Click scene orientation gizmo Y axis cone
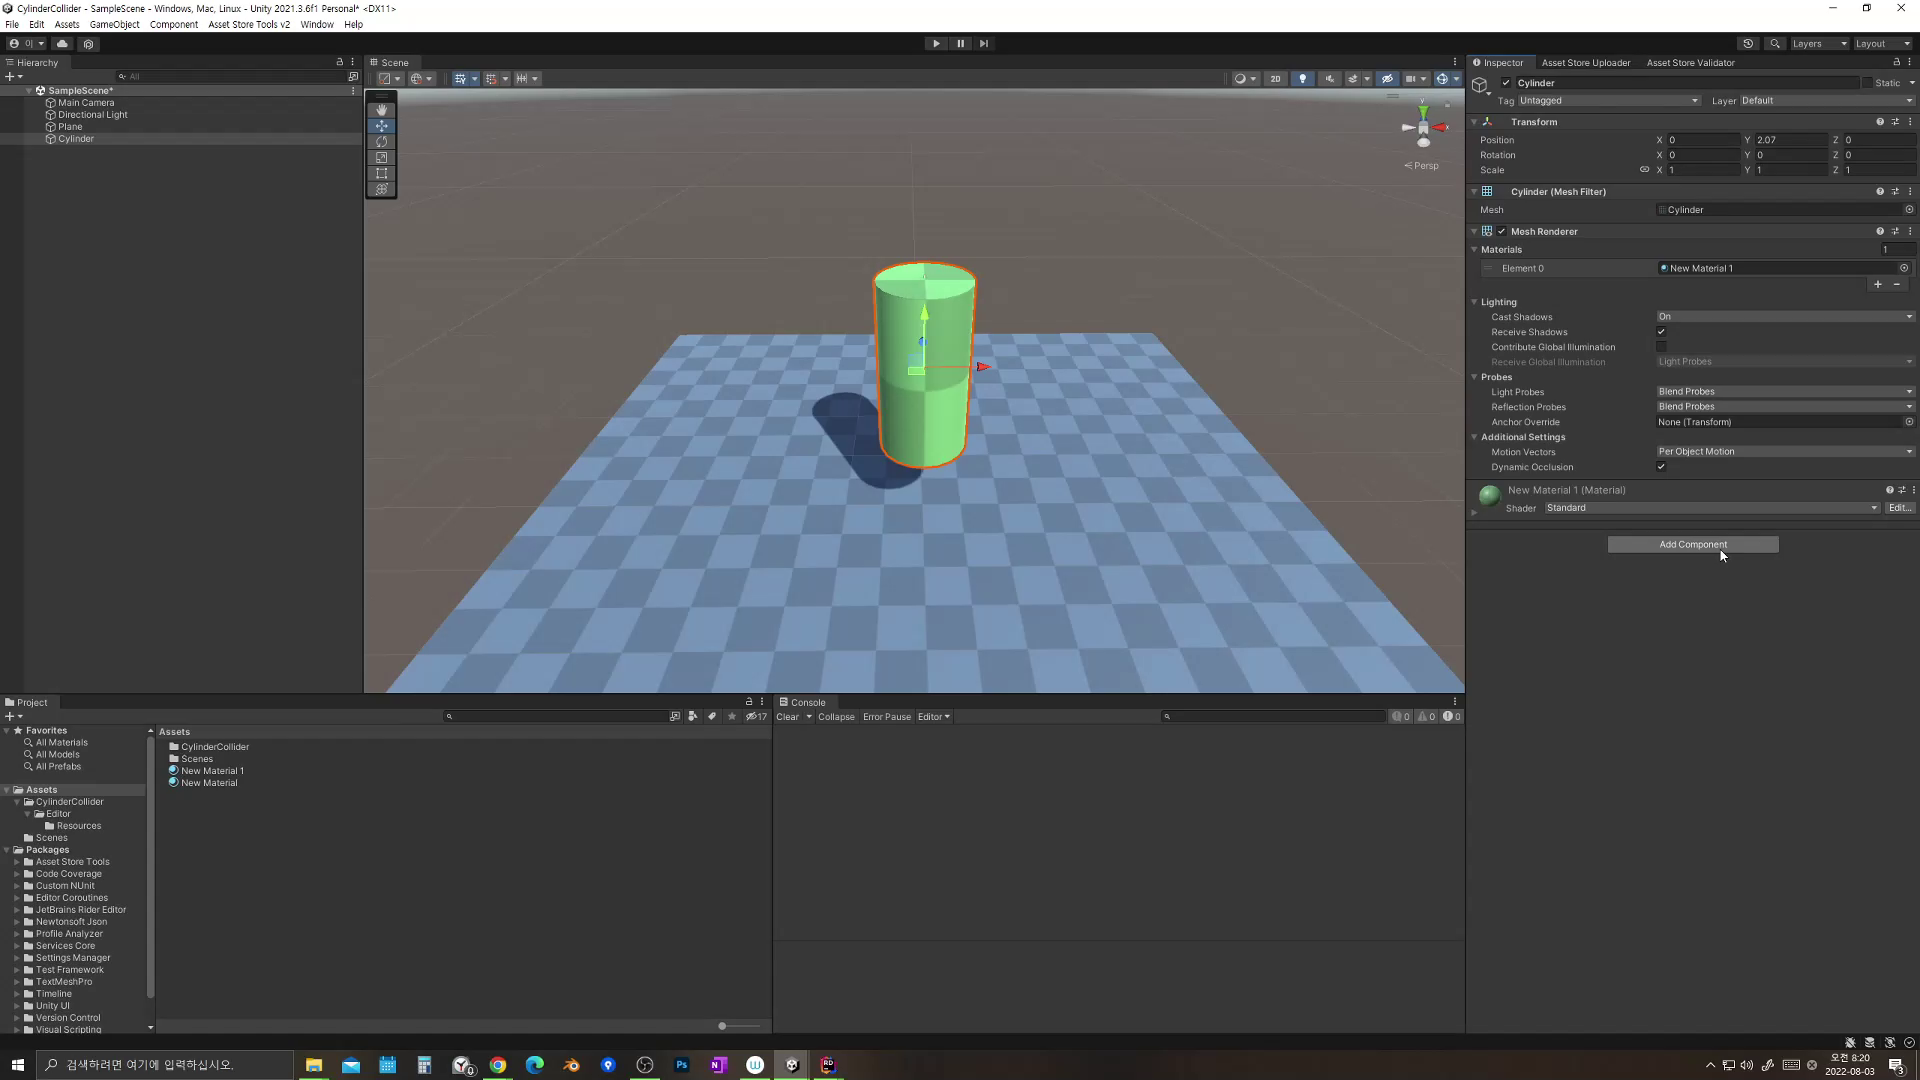Screen dimensions: 1920x1080 click(1423, 112)
